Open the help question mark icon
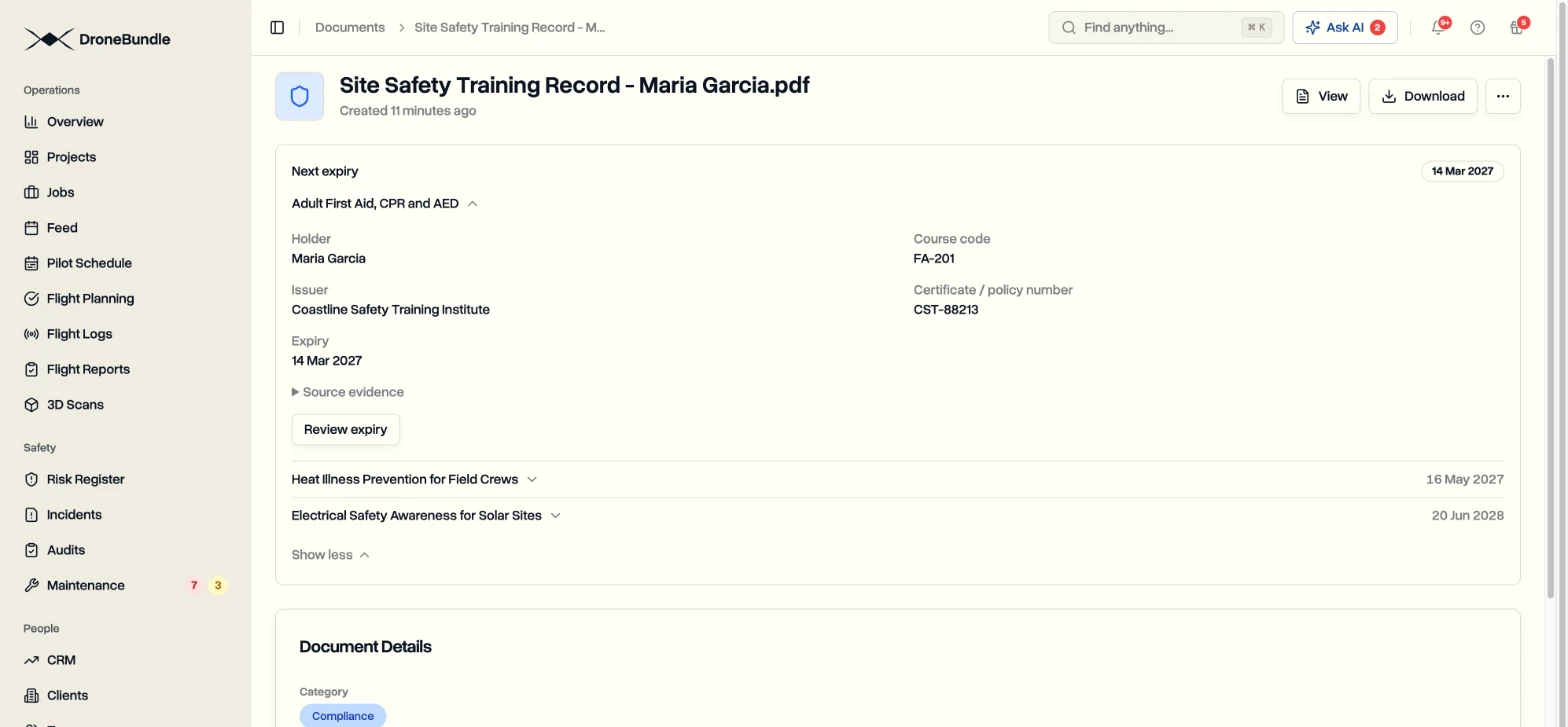The width and height of the screenshot is (1568, 727). point(1477,28)
